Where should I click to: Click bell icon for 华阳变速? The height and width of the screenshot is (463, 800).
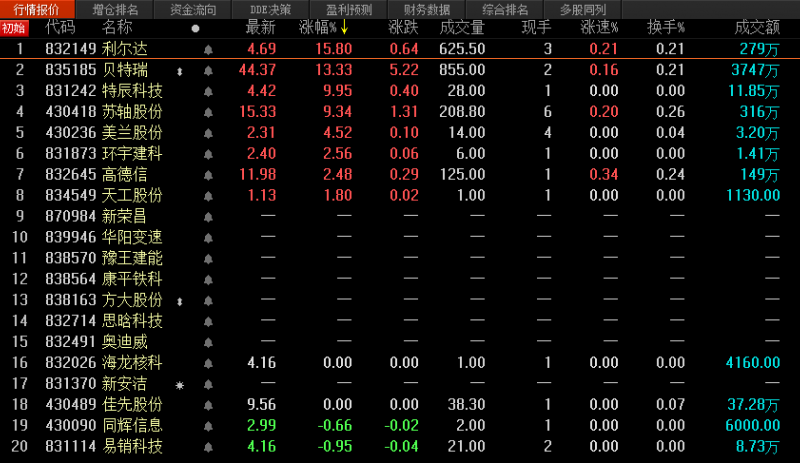coord(208,238)
